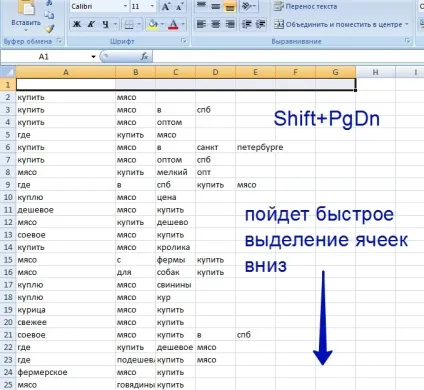424x390 pixels.
Task: Align cell content to the bottom
Action: pos(230,6)
